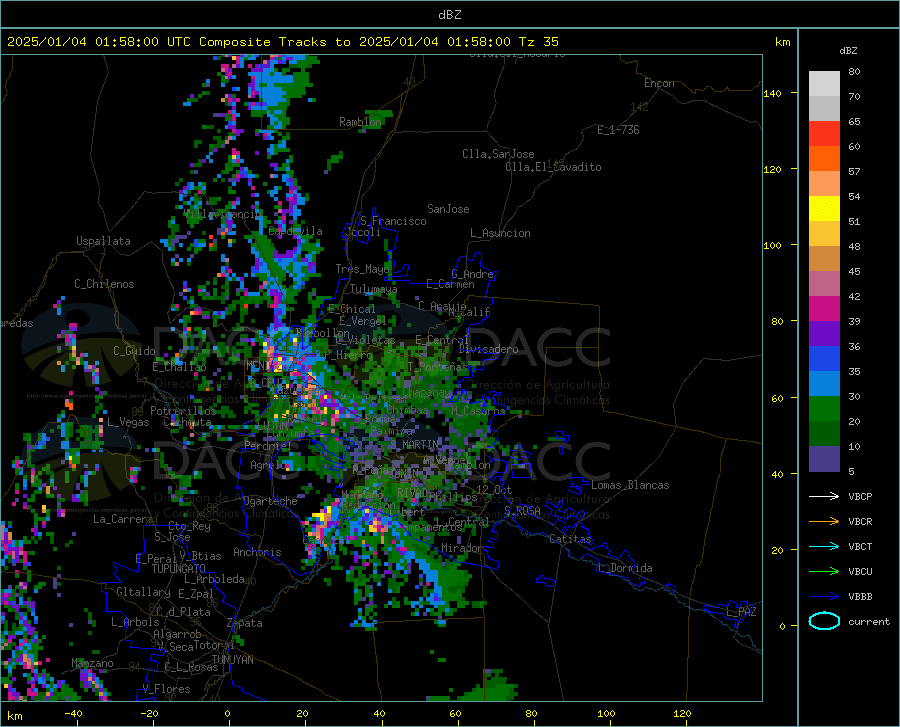
Task: Click the TUNUYAN map label
Action: click(x=232, y=659)
